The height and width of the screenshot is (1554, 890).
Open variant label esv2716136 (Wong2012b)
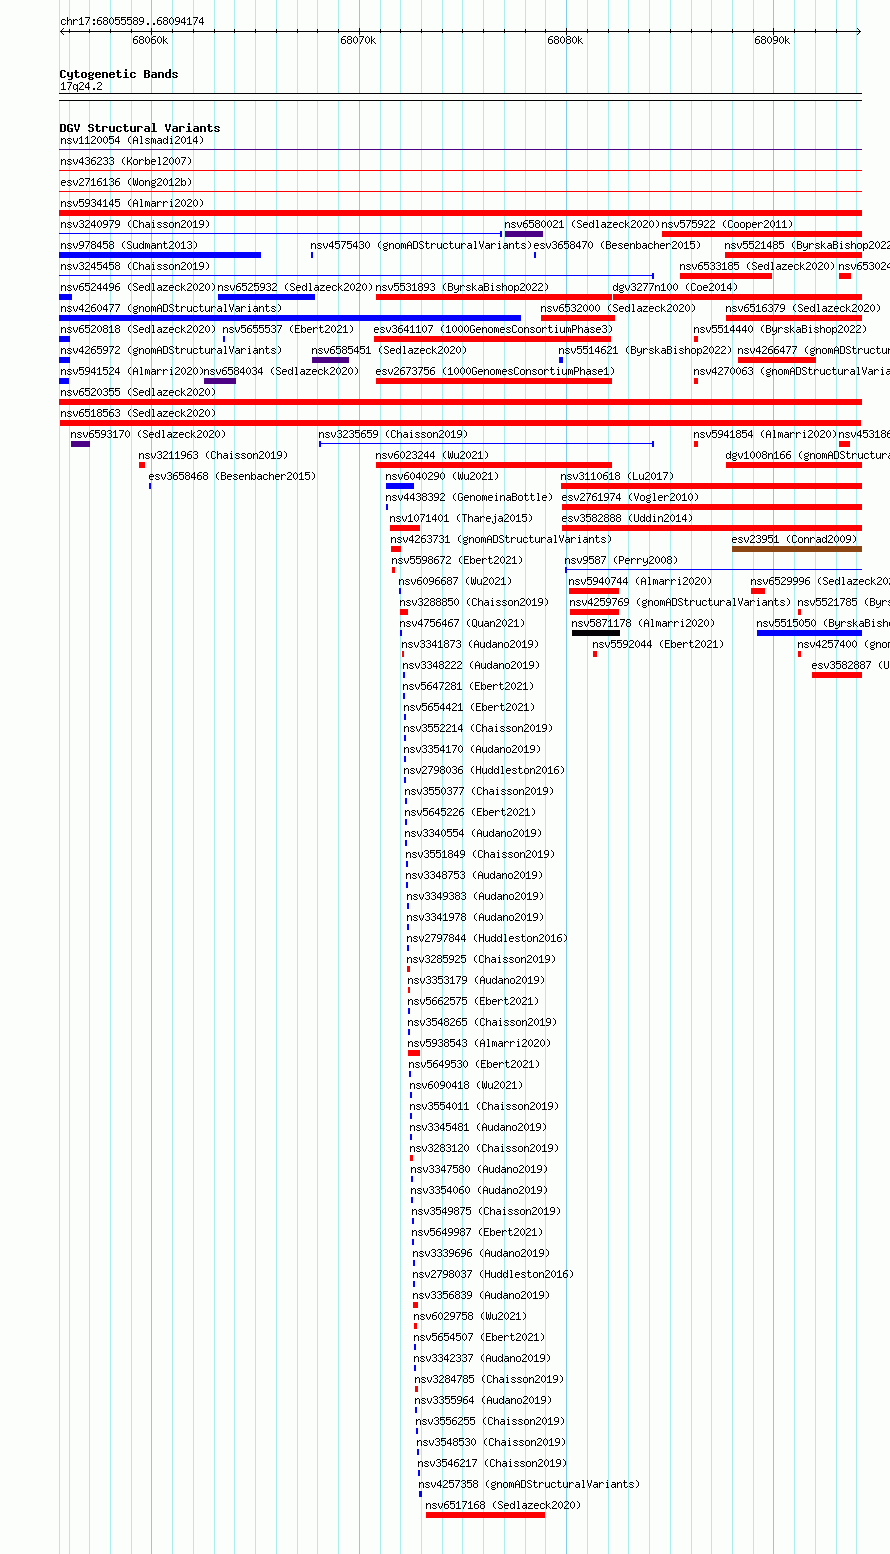pyautogui.click(x=126, y=182)
